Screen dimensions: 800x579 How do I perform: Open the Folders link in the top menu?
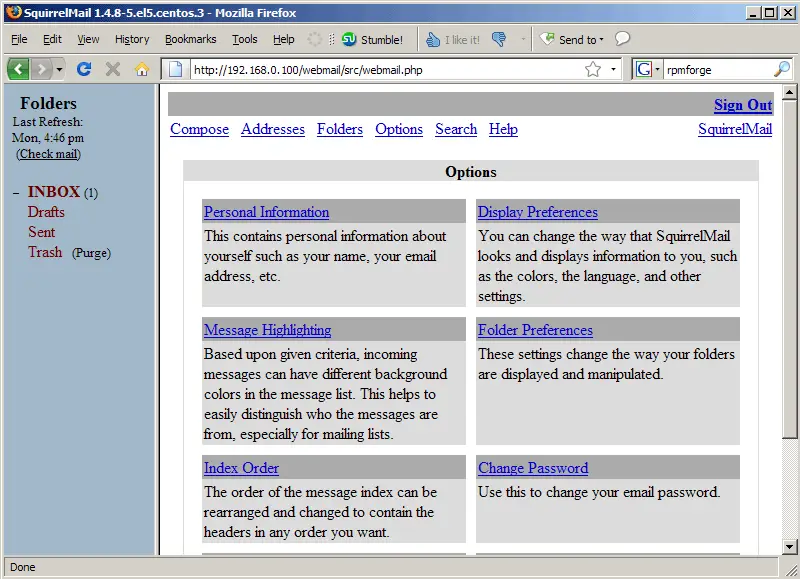click(x=340, y=129)
